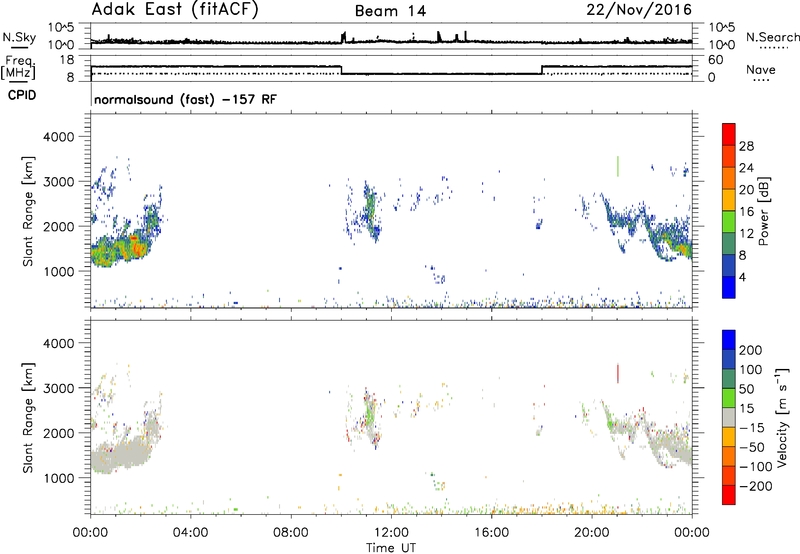Click the Power panel 'Slant Range [km]' label
The width and height of the screenshot is (800, 554).
(28, 211)
